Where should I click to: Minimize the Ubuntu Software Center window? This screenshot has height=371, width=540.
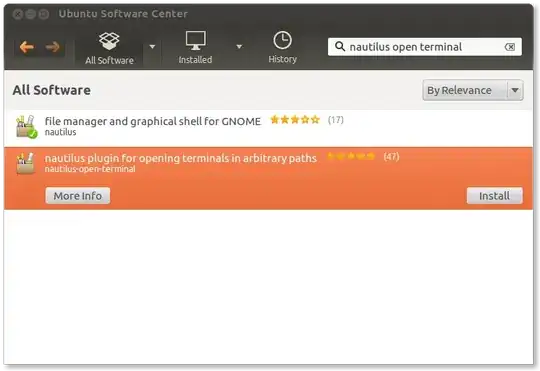click(x=31, y=14)
